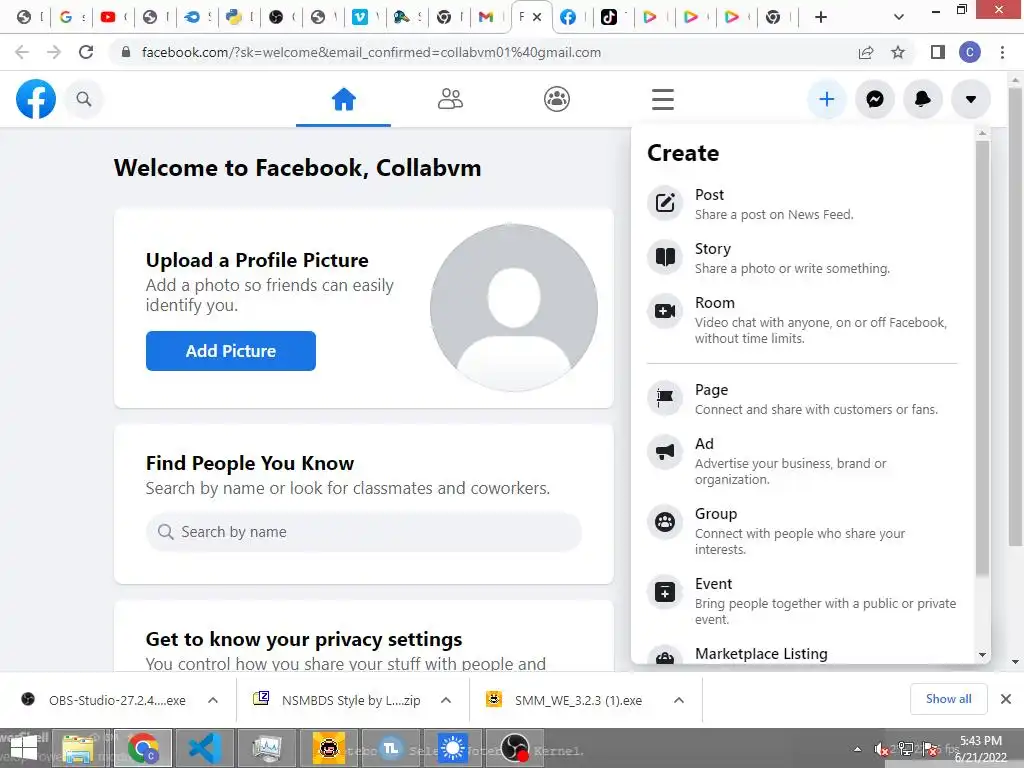Click the default profile picture avatar
The image size is (1024, 768).
(x=513, y=308)
